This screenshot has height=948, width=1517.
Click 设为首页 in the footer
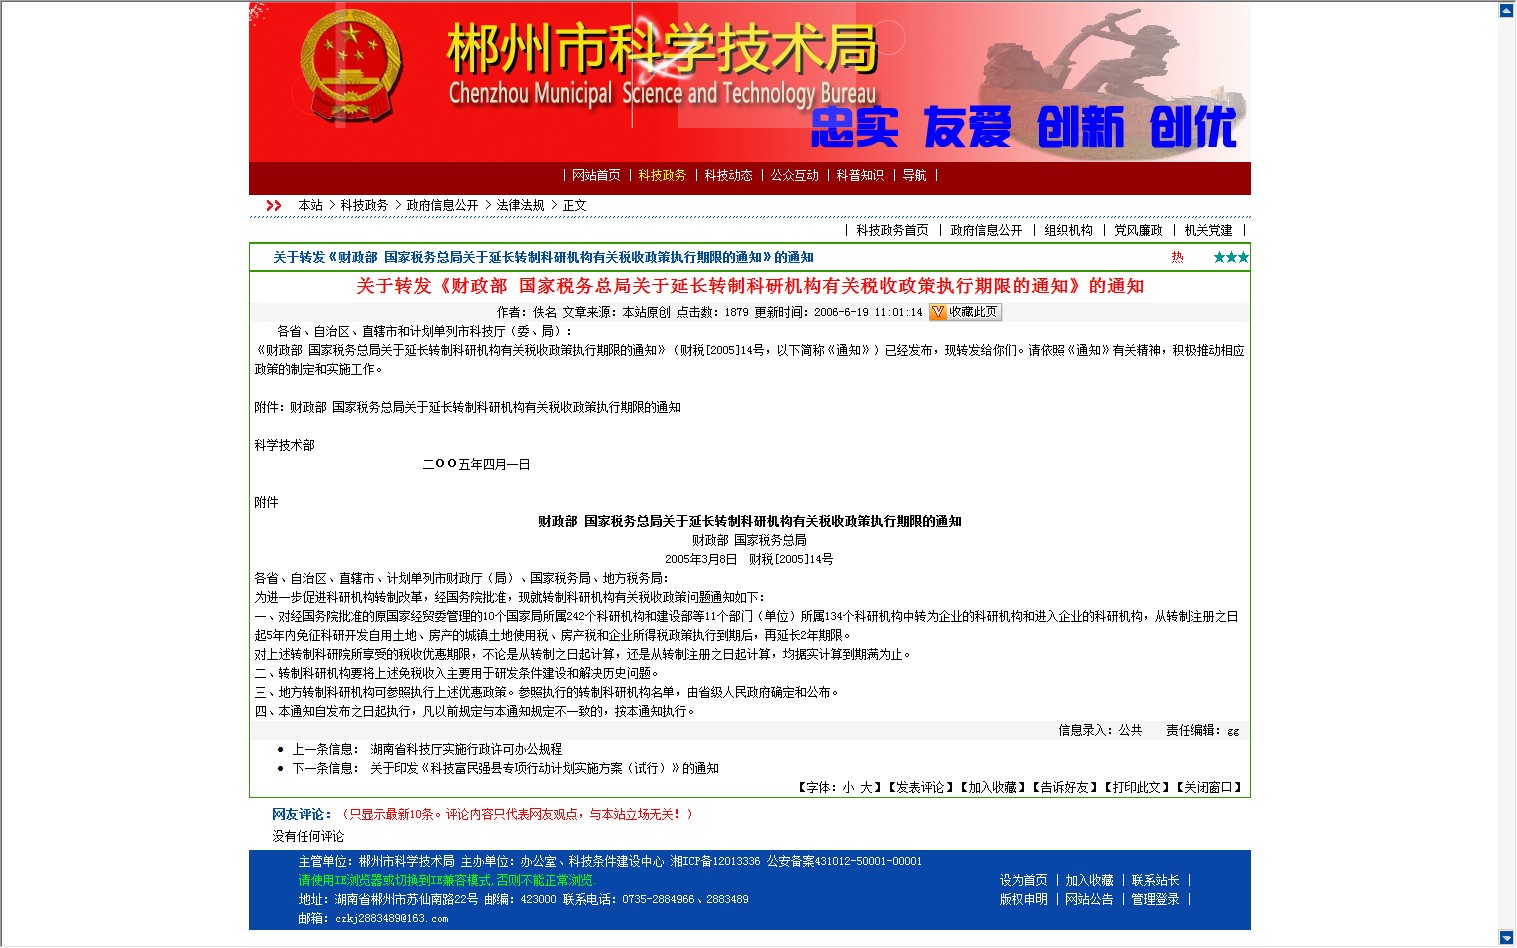pyautogui.click(x=1023, y=880)
